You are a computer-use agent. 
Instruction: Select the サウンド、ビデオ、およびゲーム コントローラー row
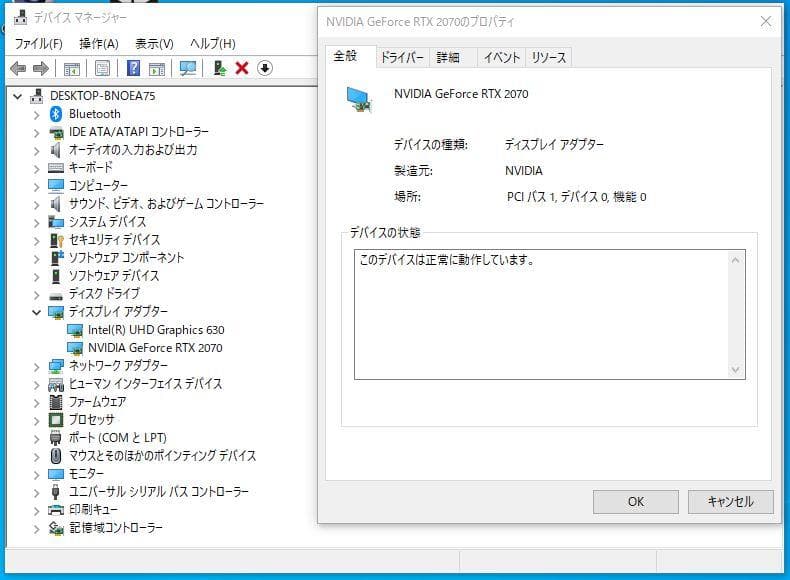tap(166, 204)
